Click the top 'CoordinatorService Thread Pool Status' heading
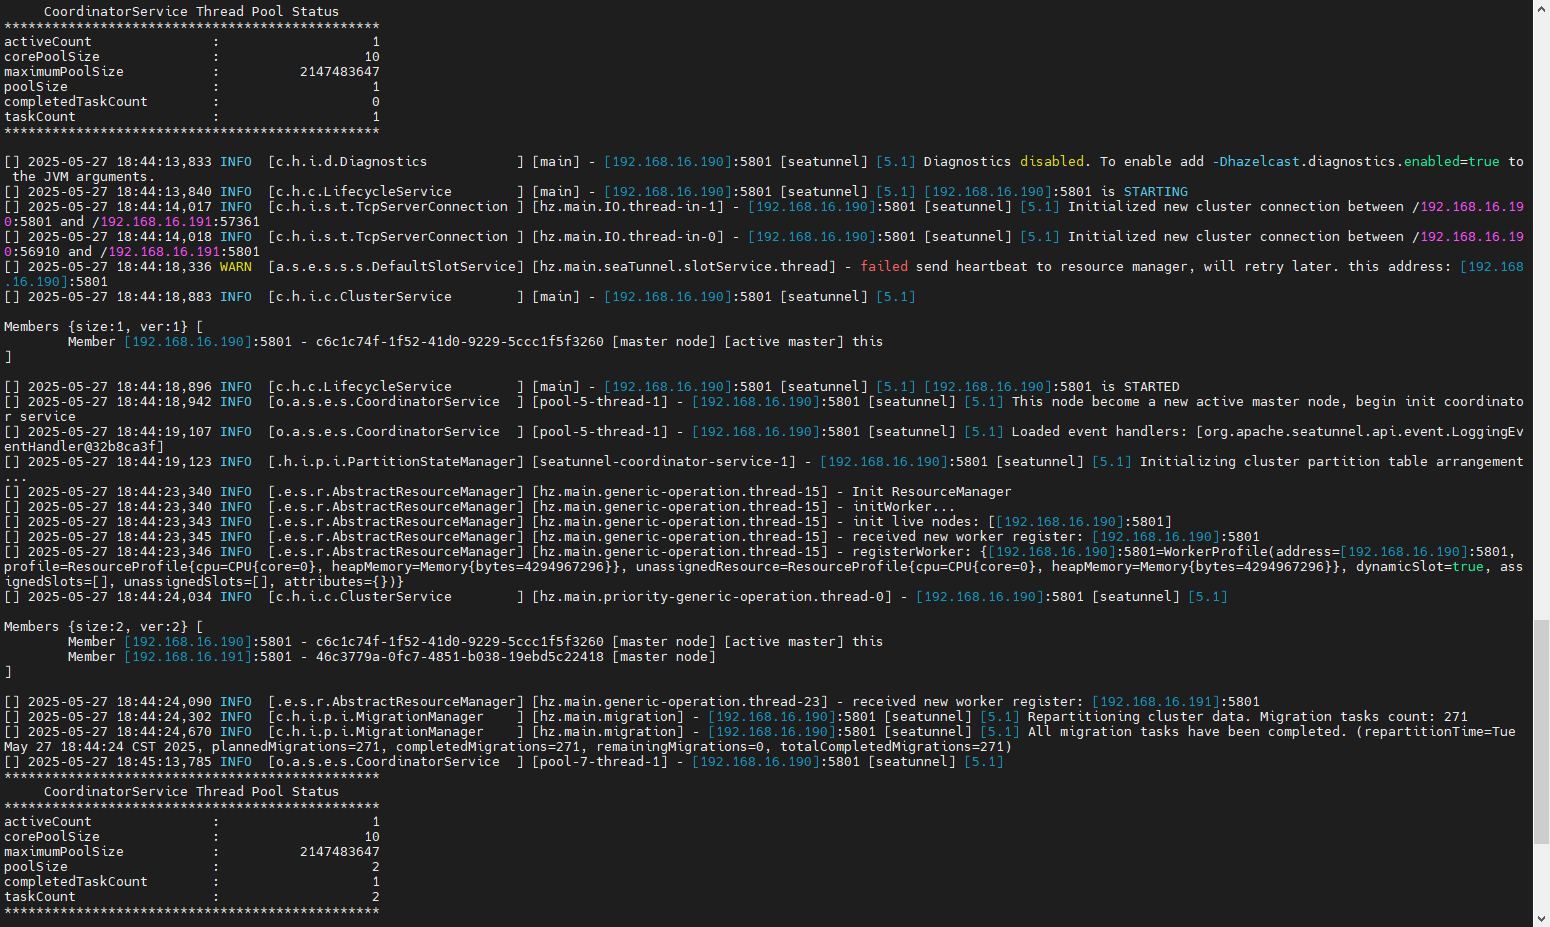The height and width of the screenshot is (927, 1550). click(191, 12)
